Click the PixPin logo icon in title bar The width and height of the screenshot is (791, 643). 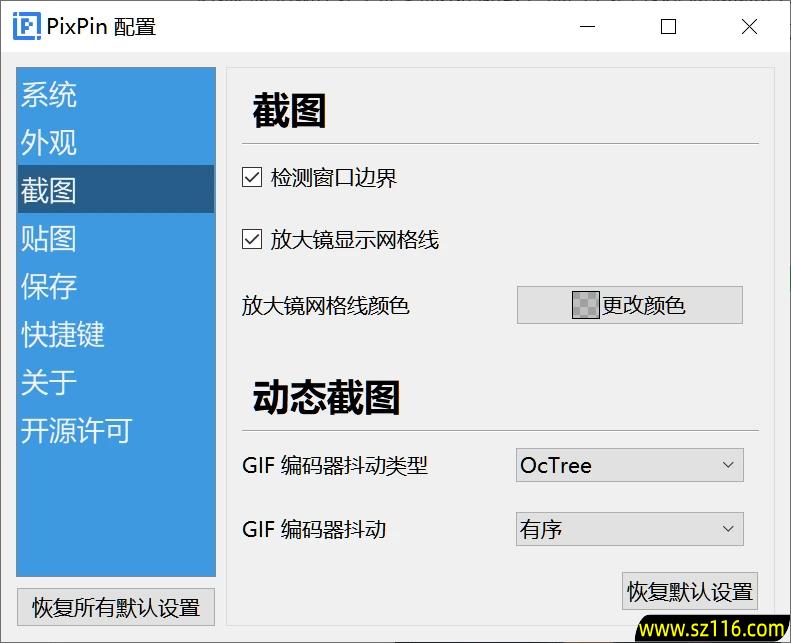(x=26, y=27)
